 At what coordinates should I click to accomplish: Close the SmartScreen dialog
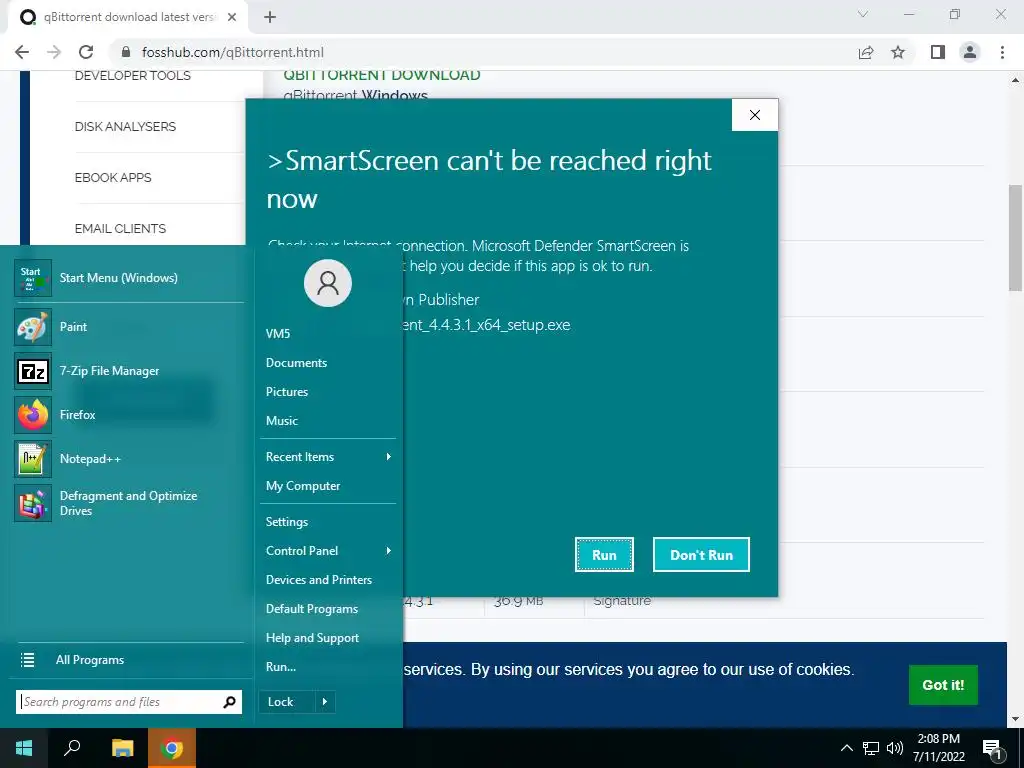pyautogui.click(x=755, y=115)
